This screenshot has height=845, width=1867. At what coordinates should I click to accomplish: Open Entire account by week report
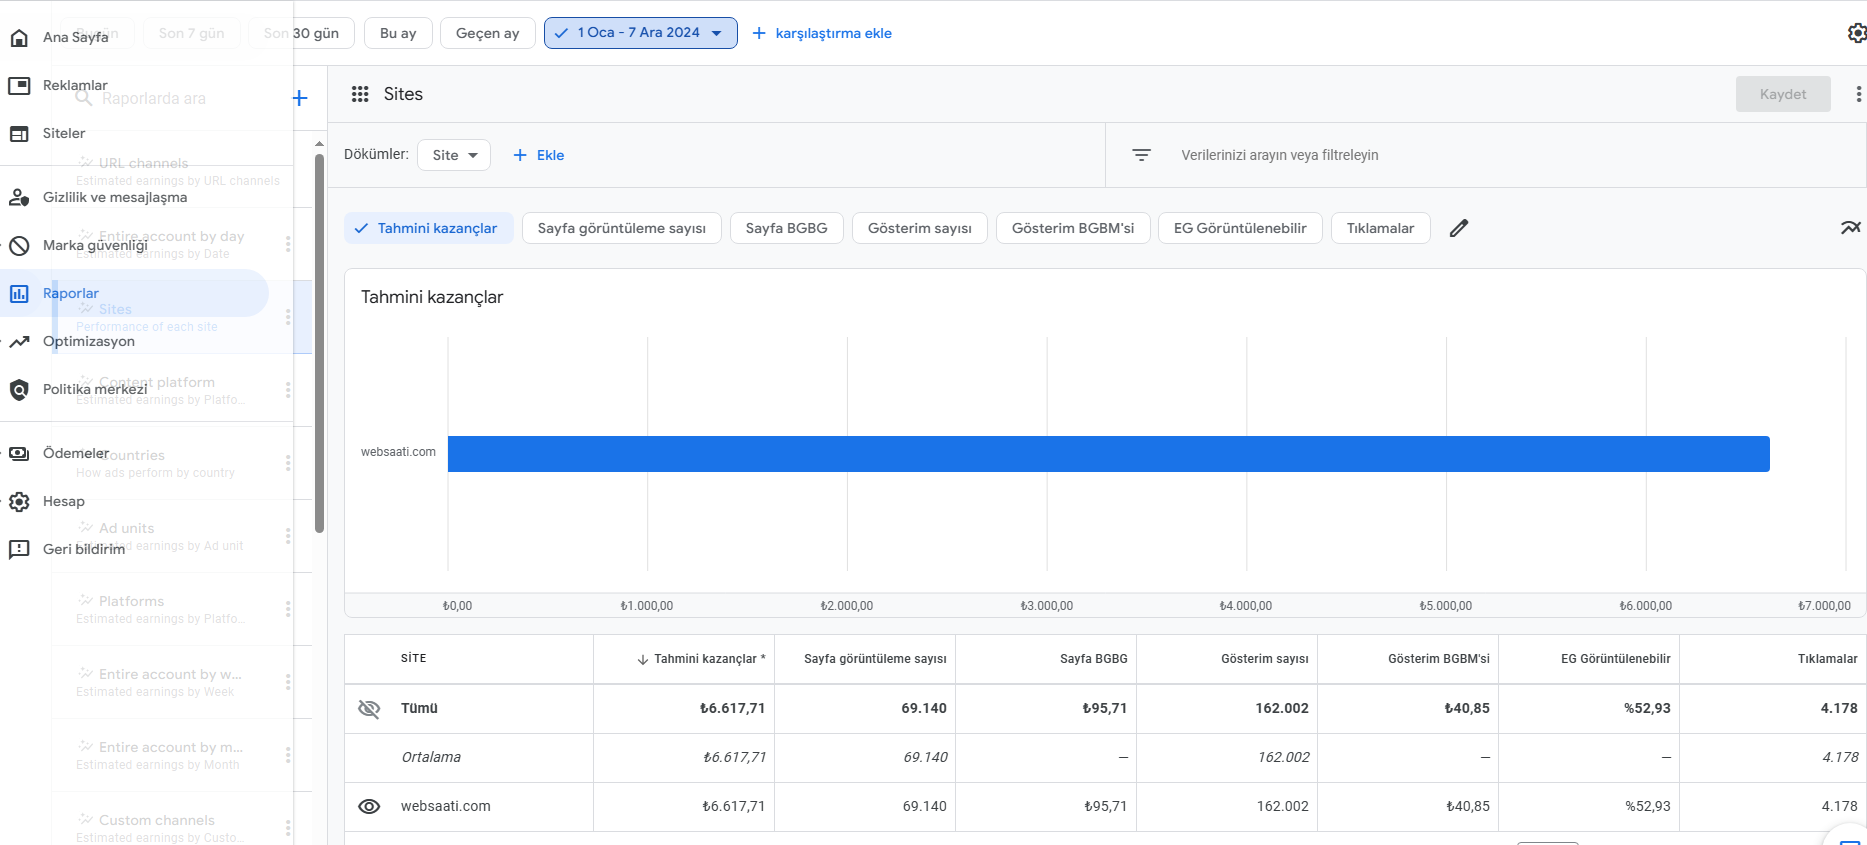click(x=180, y=682)
